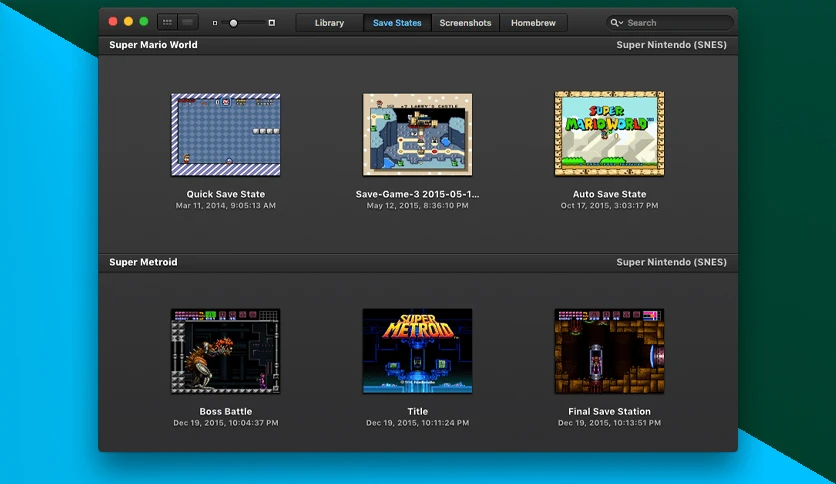Click the Auto Save State label
The width and height of the screenshot is (836, 484).
coord(609,194)
